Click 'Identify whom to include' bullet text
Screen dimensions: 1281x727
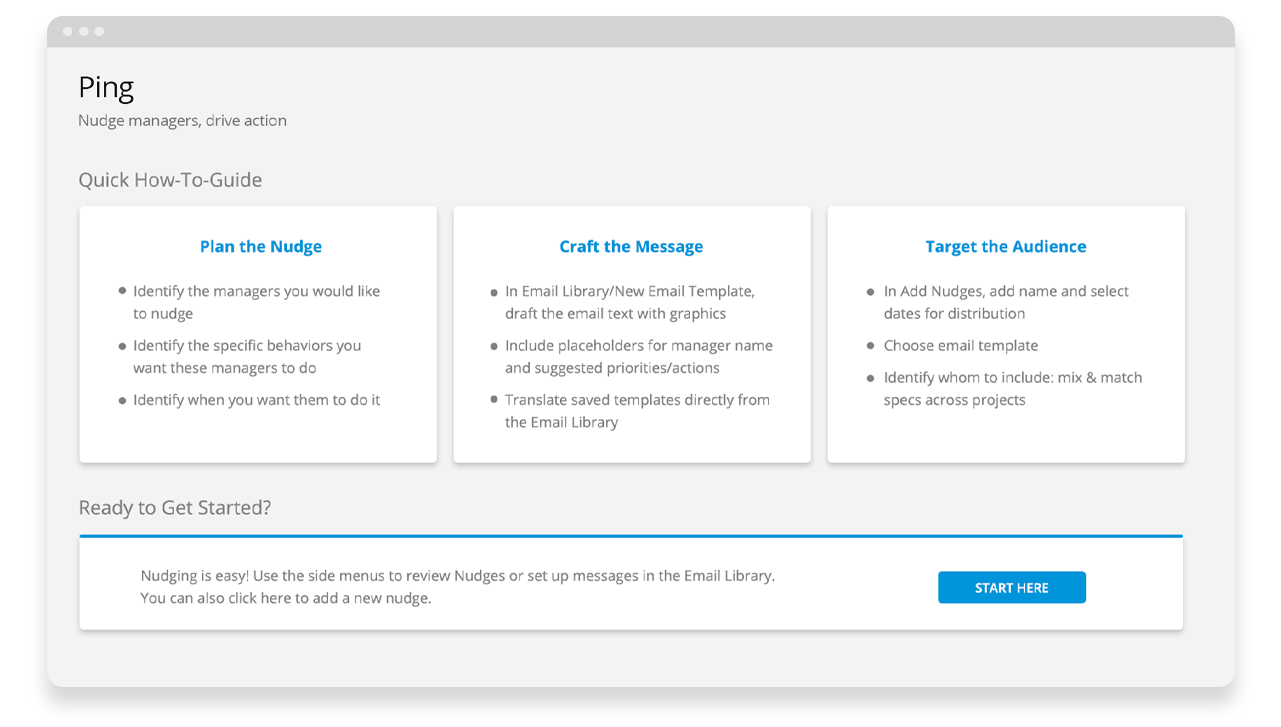tap(1012, 388)
